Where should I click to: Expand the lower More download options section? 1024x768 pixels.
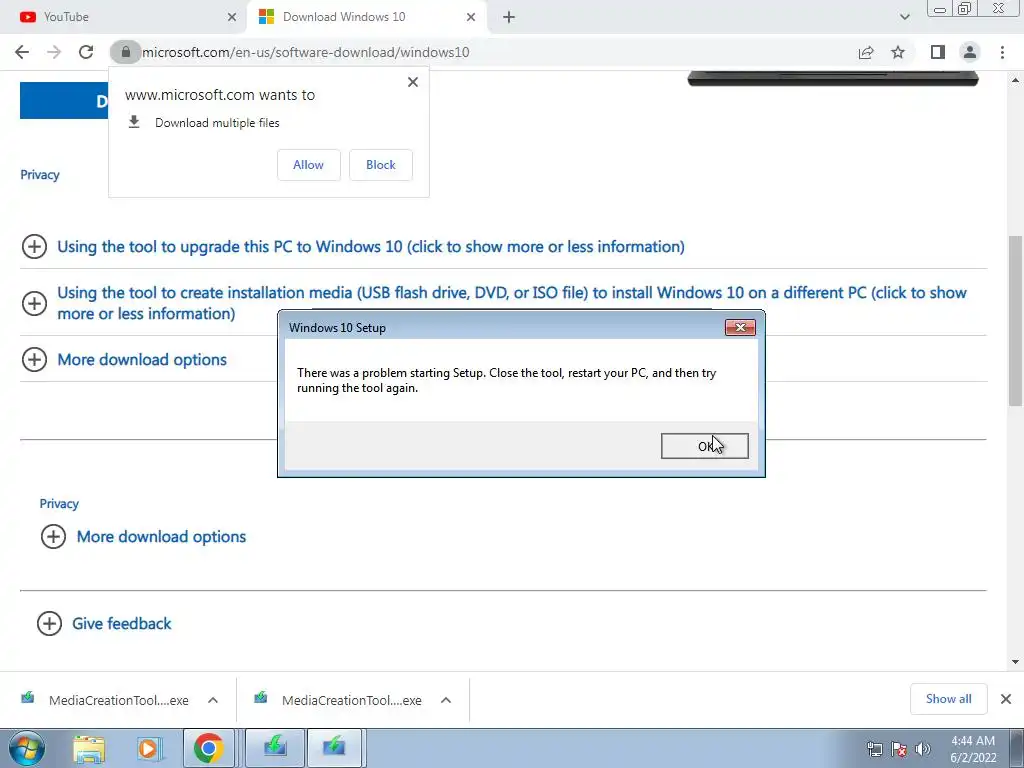click(144, 537)
